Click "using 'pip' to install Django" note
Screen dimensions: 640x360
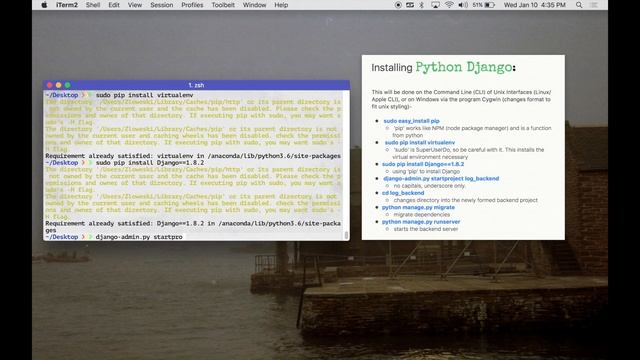tap(426, 171)
